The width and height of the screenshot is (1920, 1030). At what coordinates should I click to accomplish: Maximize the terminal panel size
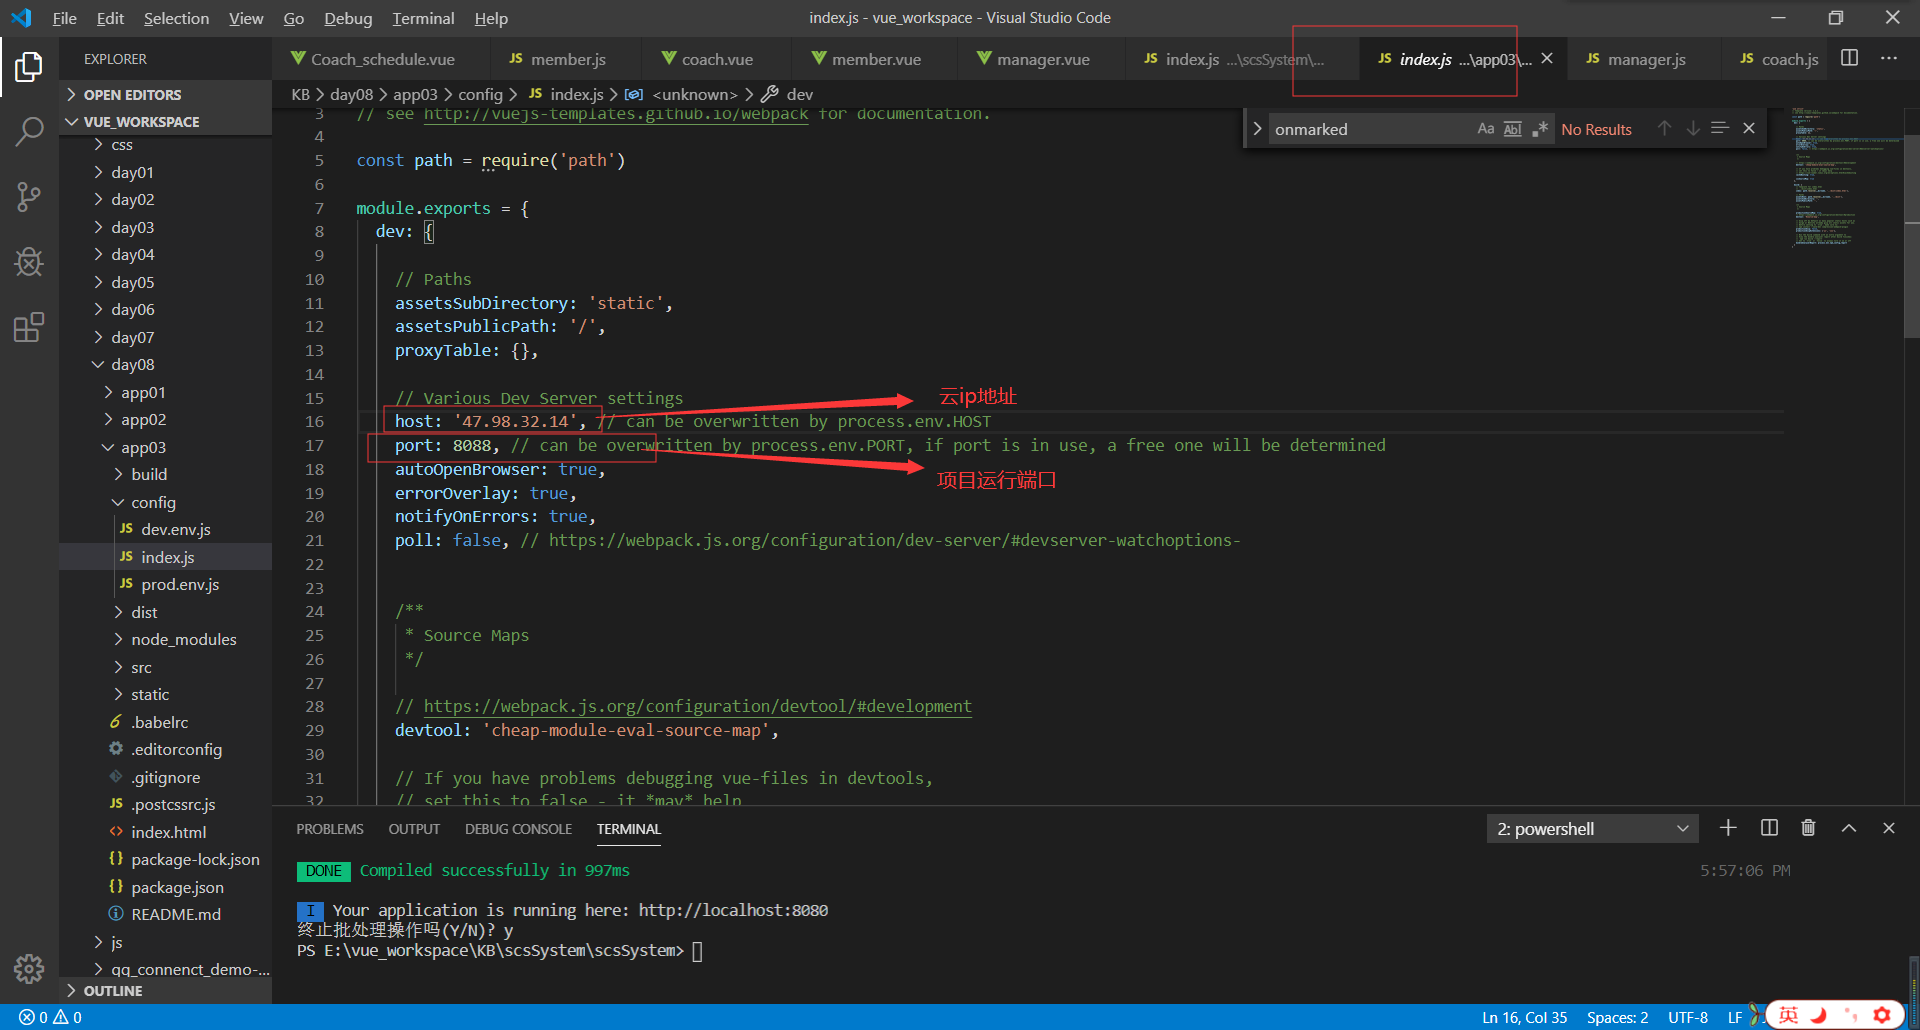click(x=1849, y=828)
